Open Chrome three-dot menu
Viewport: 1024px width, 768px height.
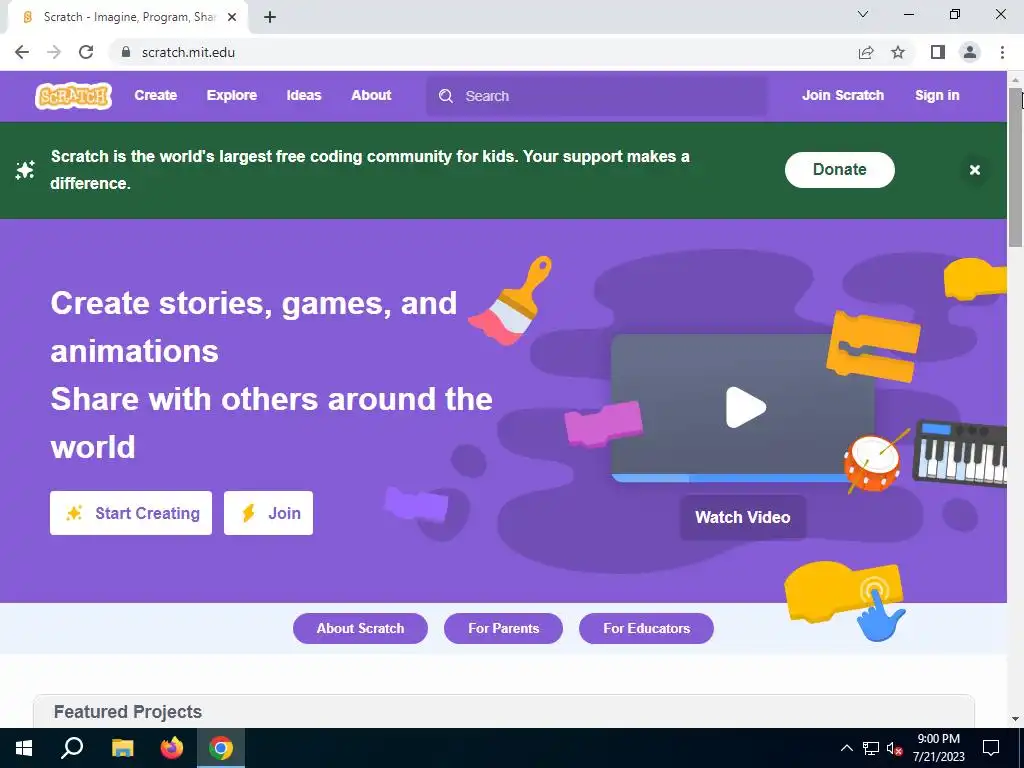tap(1002, 52)
